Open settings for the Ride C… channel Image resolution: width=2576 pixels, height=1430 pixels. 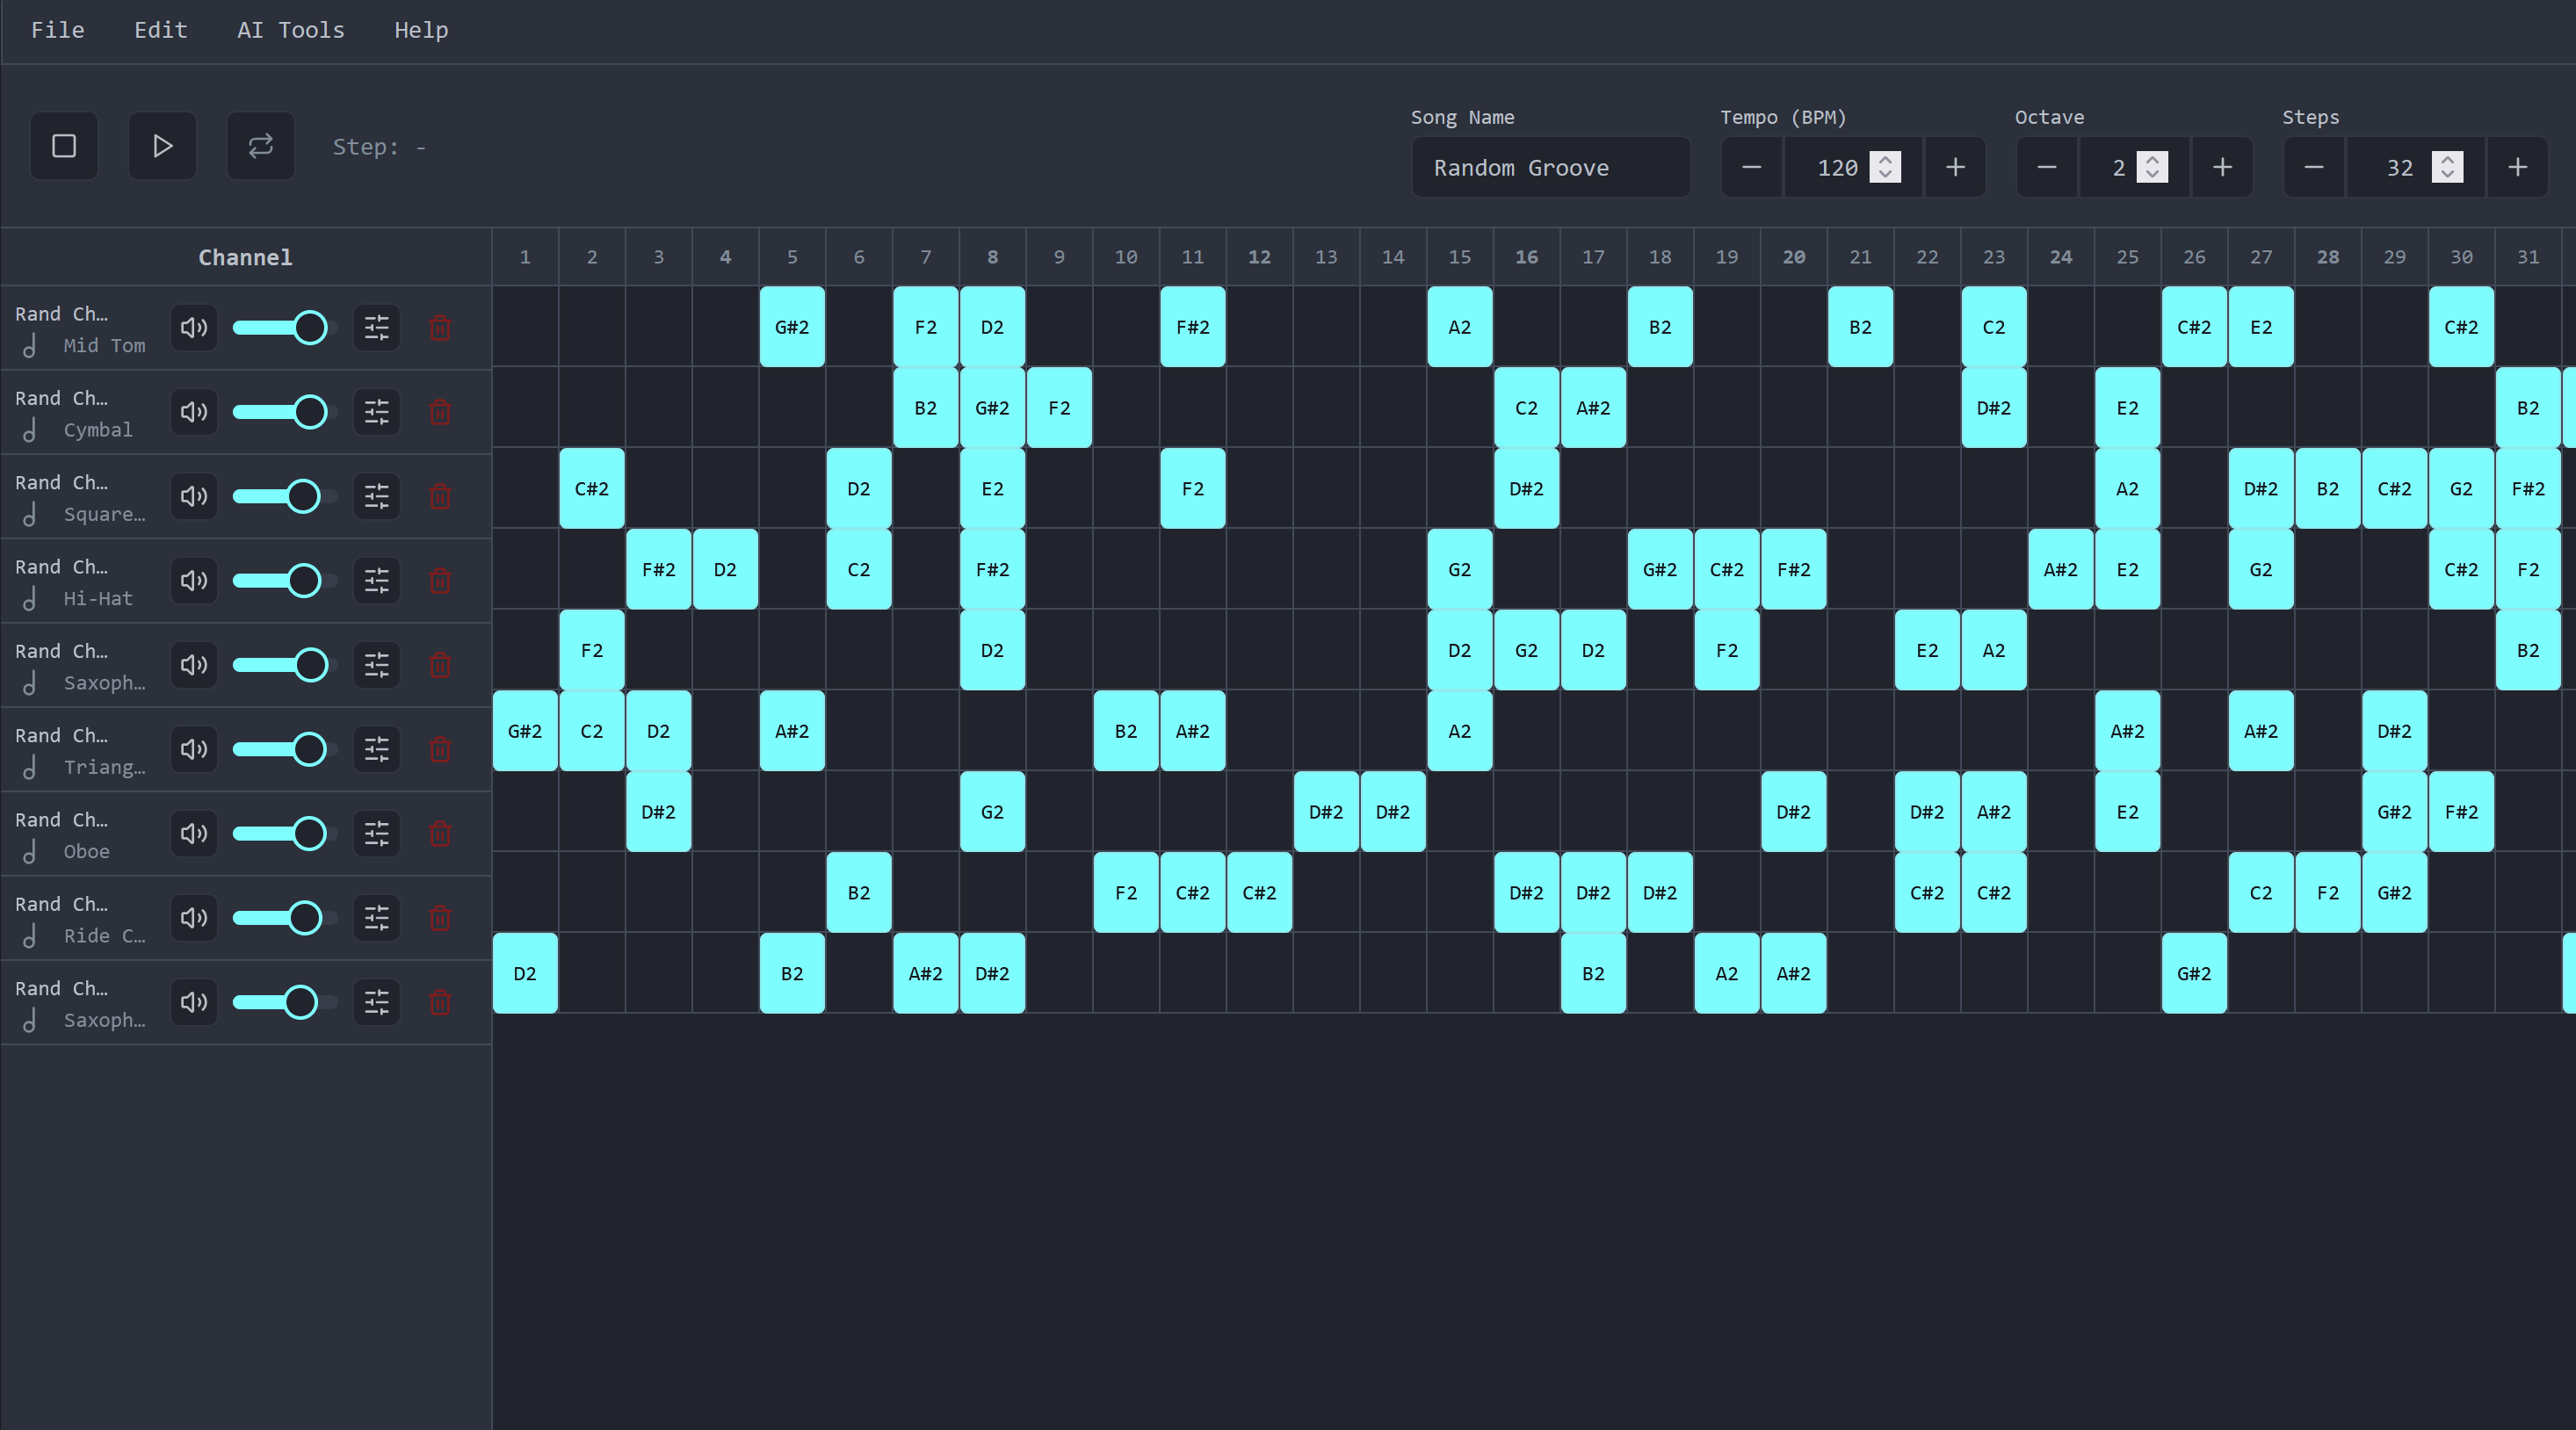[x=377, y=918]
